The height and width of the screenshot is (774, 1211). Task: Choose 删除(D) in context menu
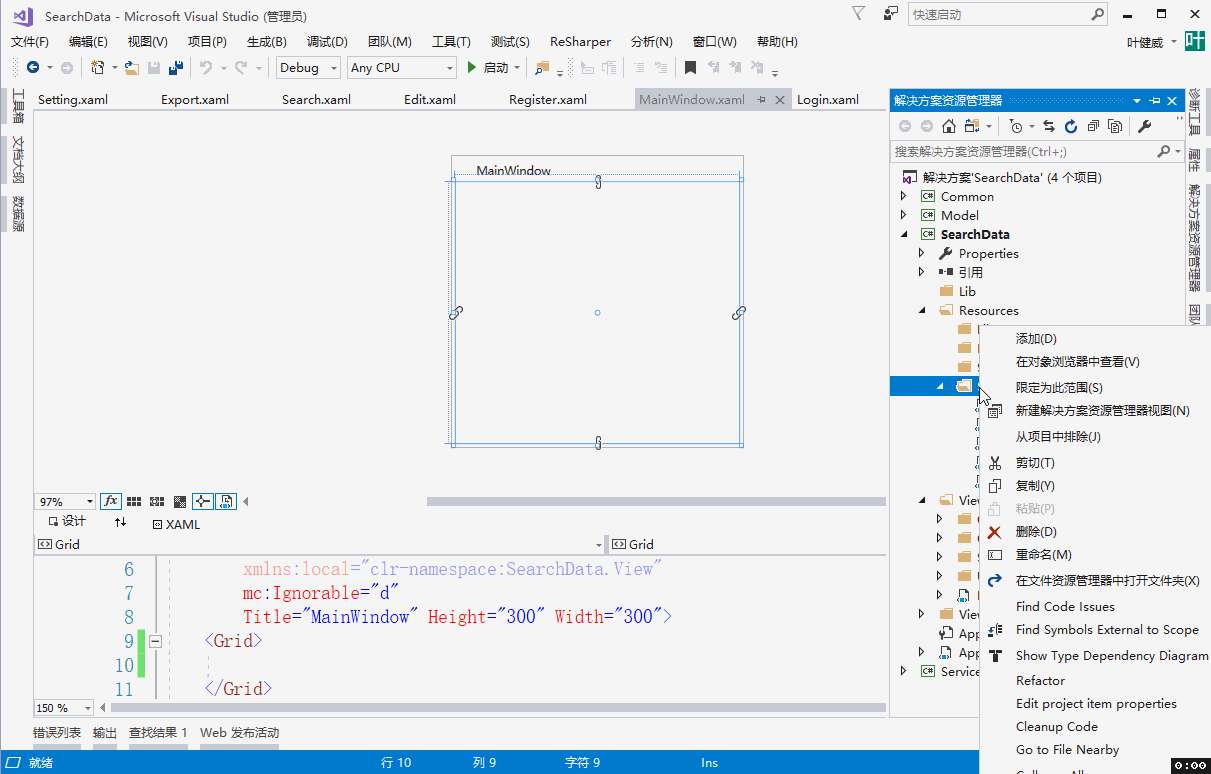click(x=1036, y=532)
